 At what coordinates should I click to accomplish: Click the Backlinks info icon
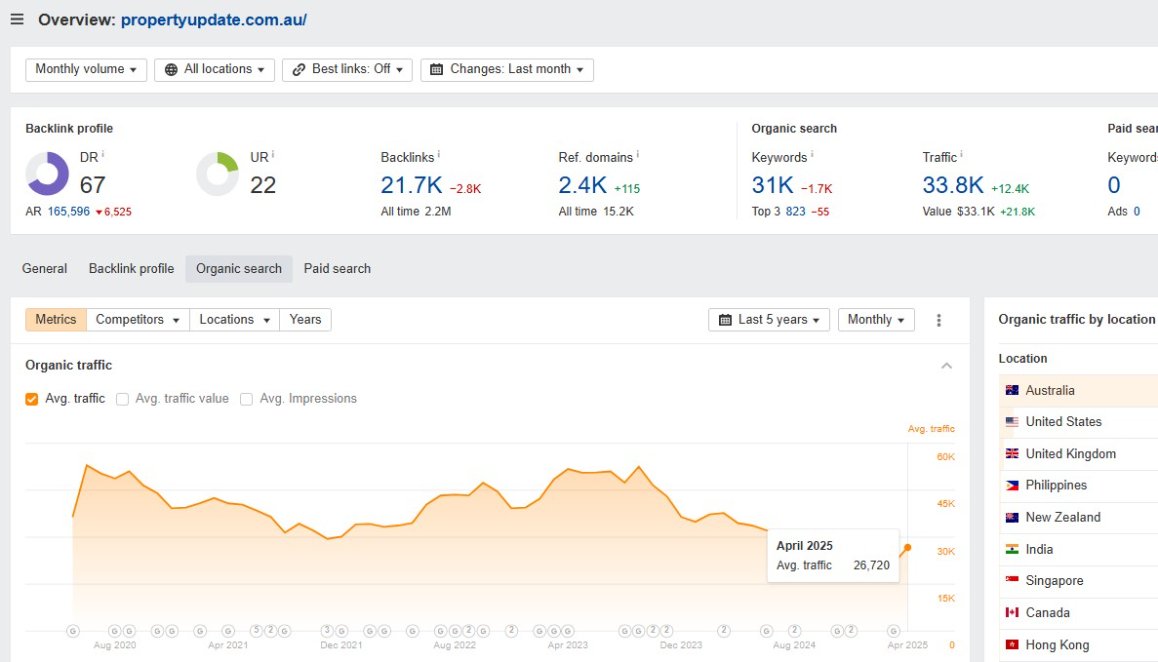click(x=439, y=154)
